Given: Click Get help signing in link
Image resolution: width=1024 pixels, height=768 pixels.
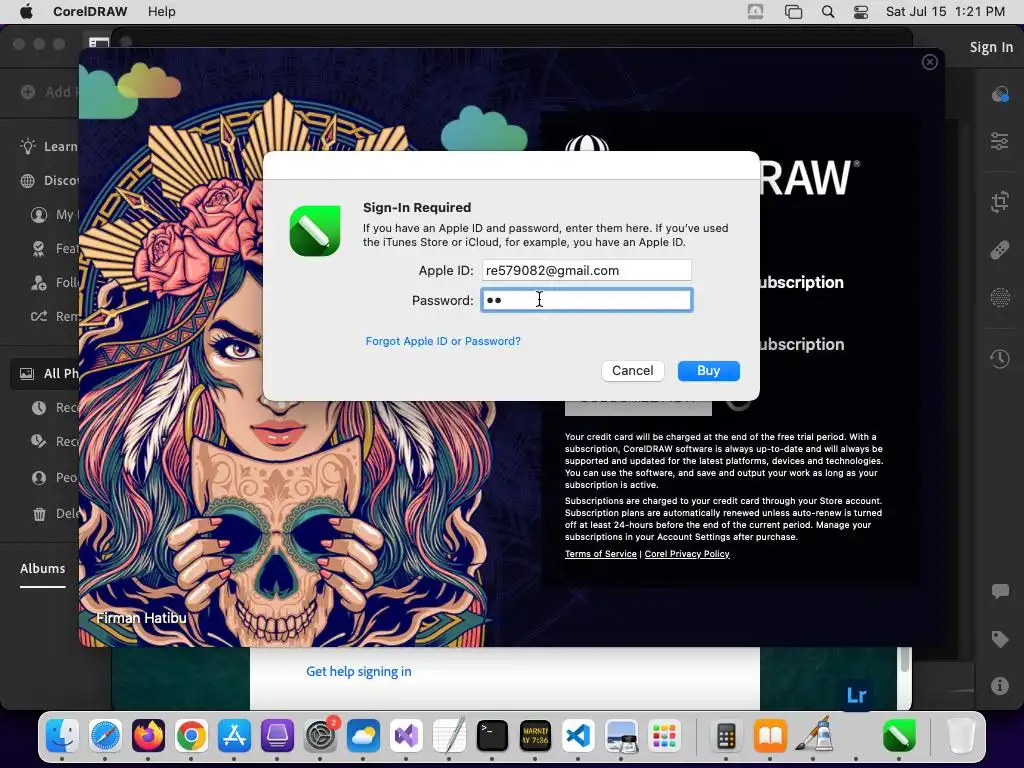Looking at the screenshot, I should click(x=359, y=671).
